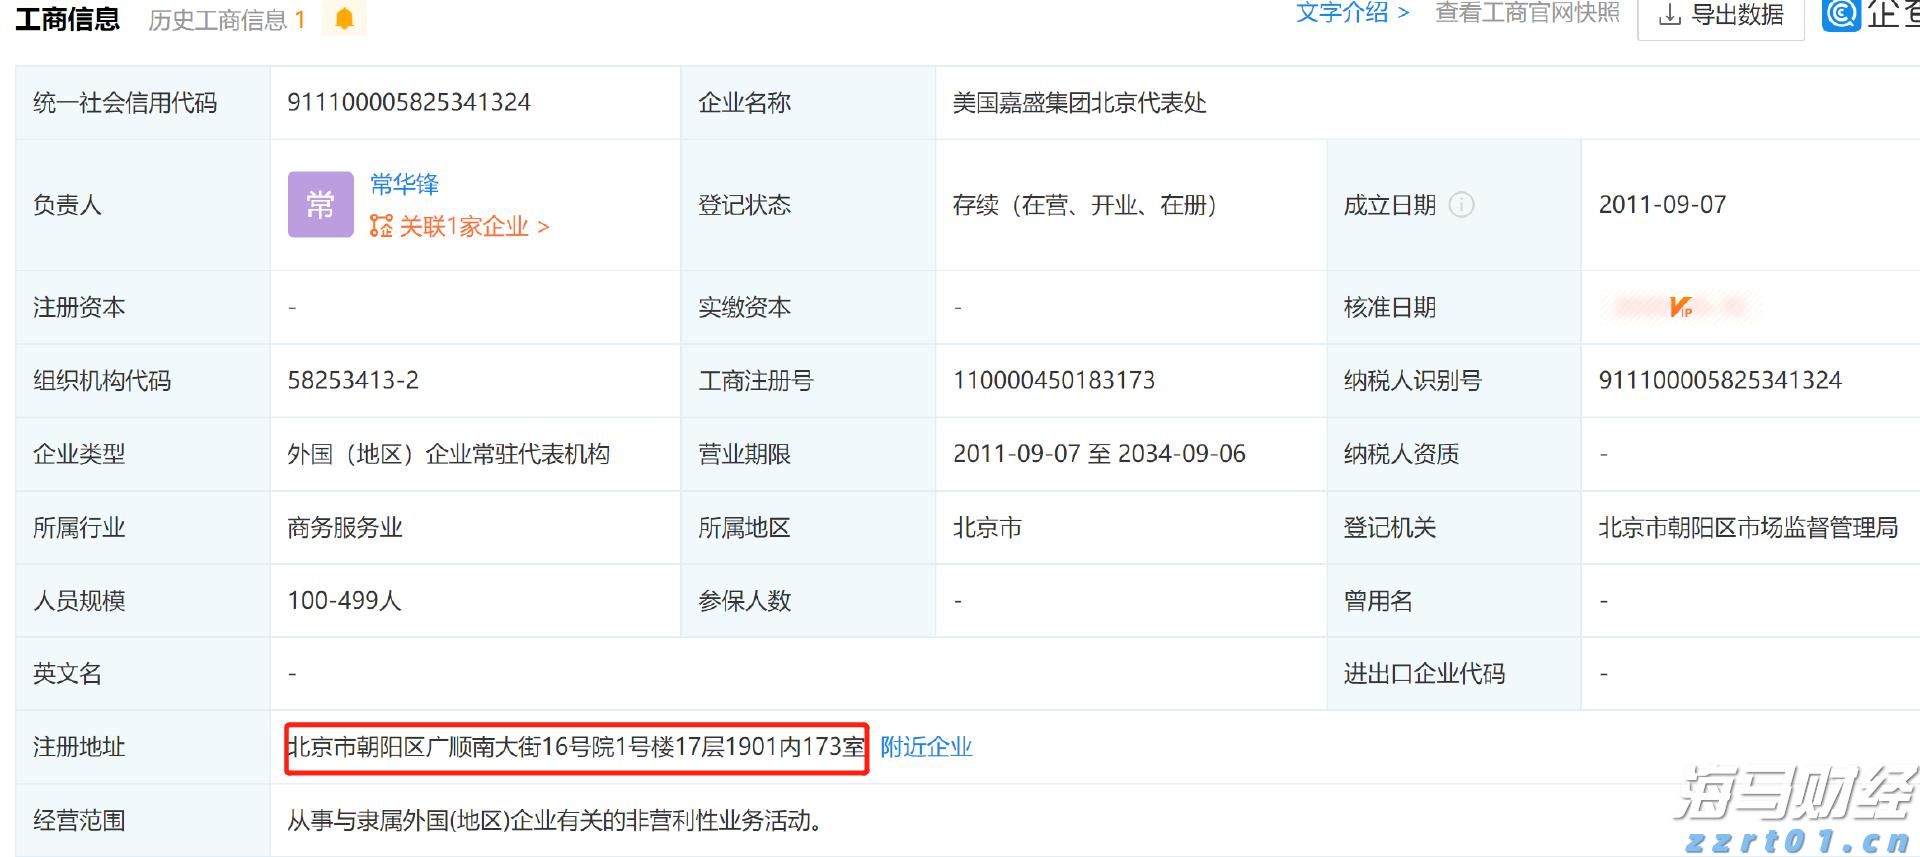Click the 统一社会信用代码 value 911100005825341324
Screen dimensions: 1920x857
[409, 103]
